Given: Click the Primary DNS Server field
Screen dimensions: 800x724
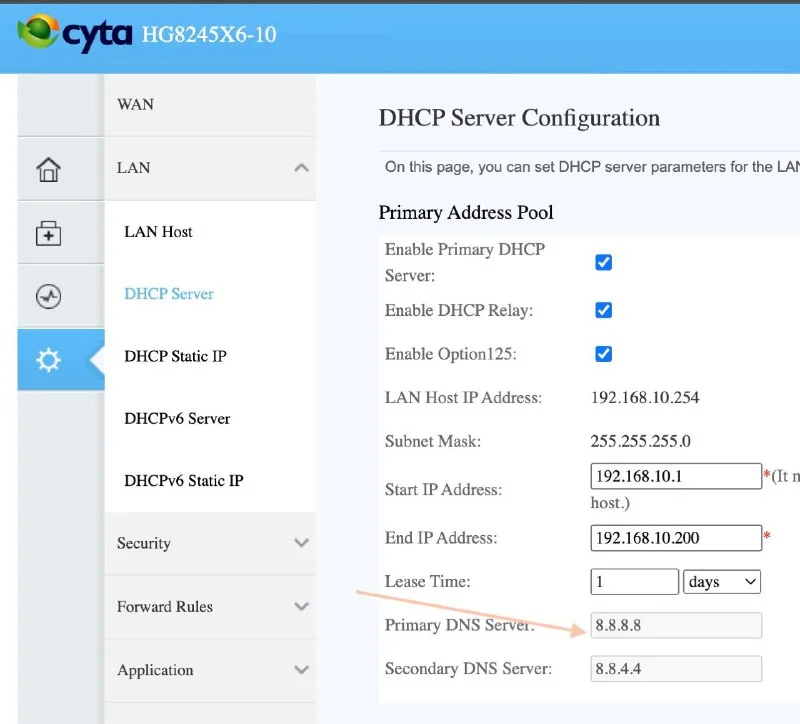Looking at the screenshot, I should click(x=676, y=626).
